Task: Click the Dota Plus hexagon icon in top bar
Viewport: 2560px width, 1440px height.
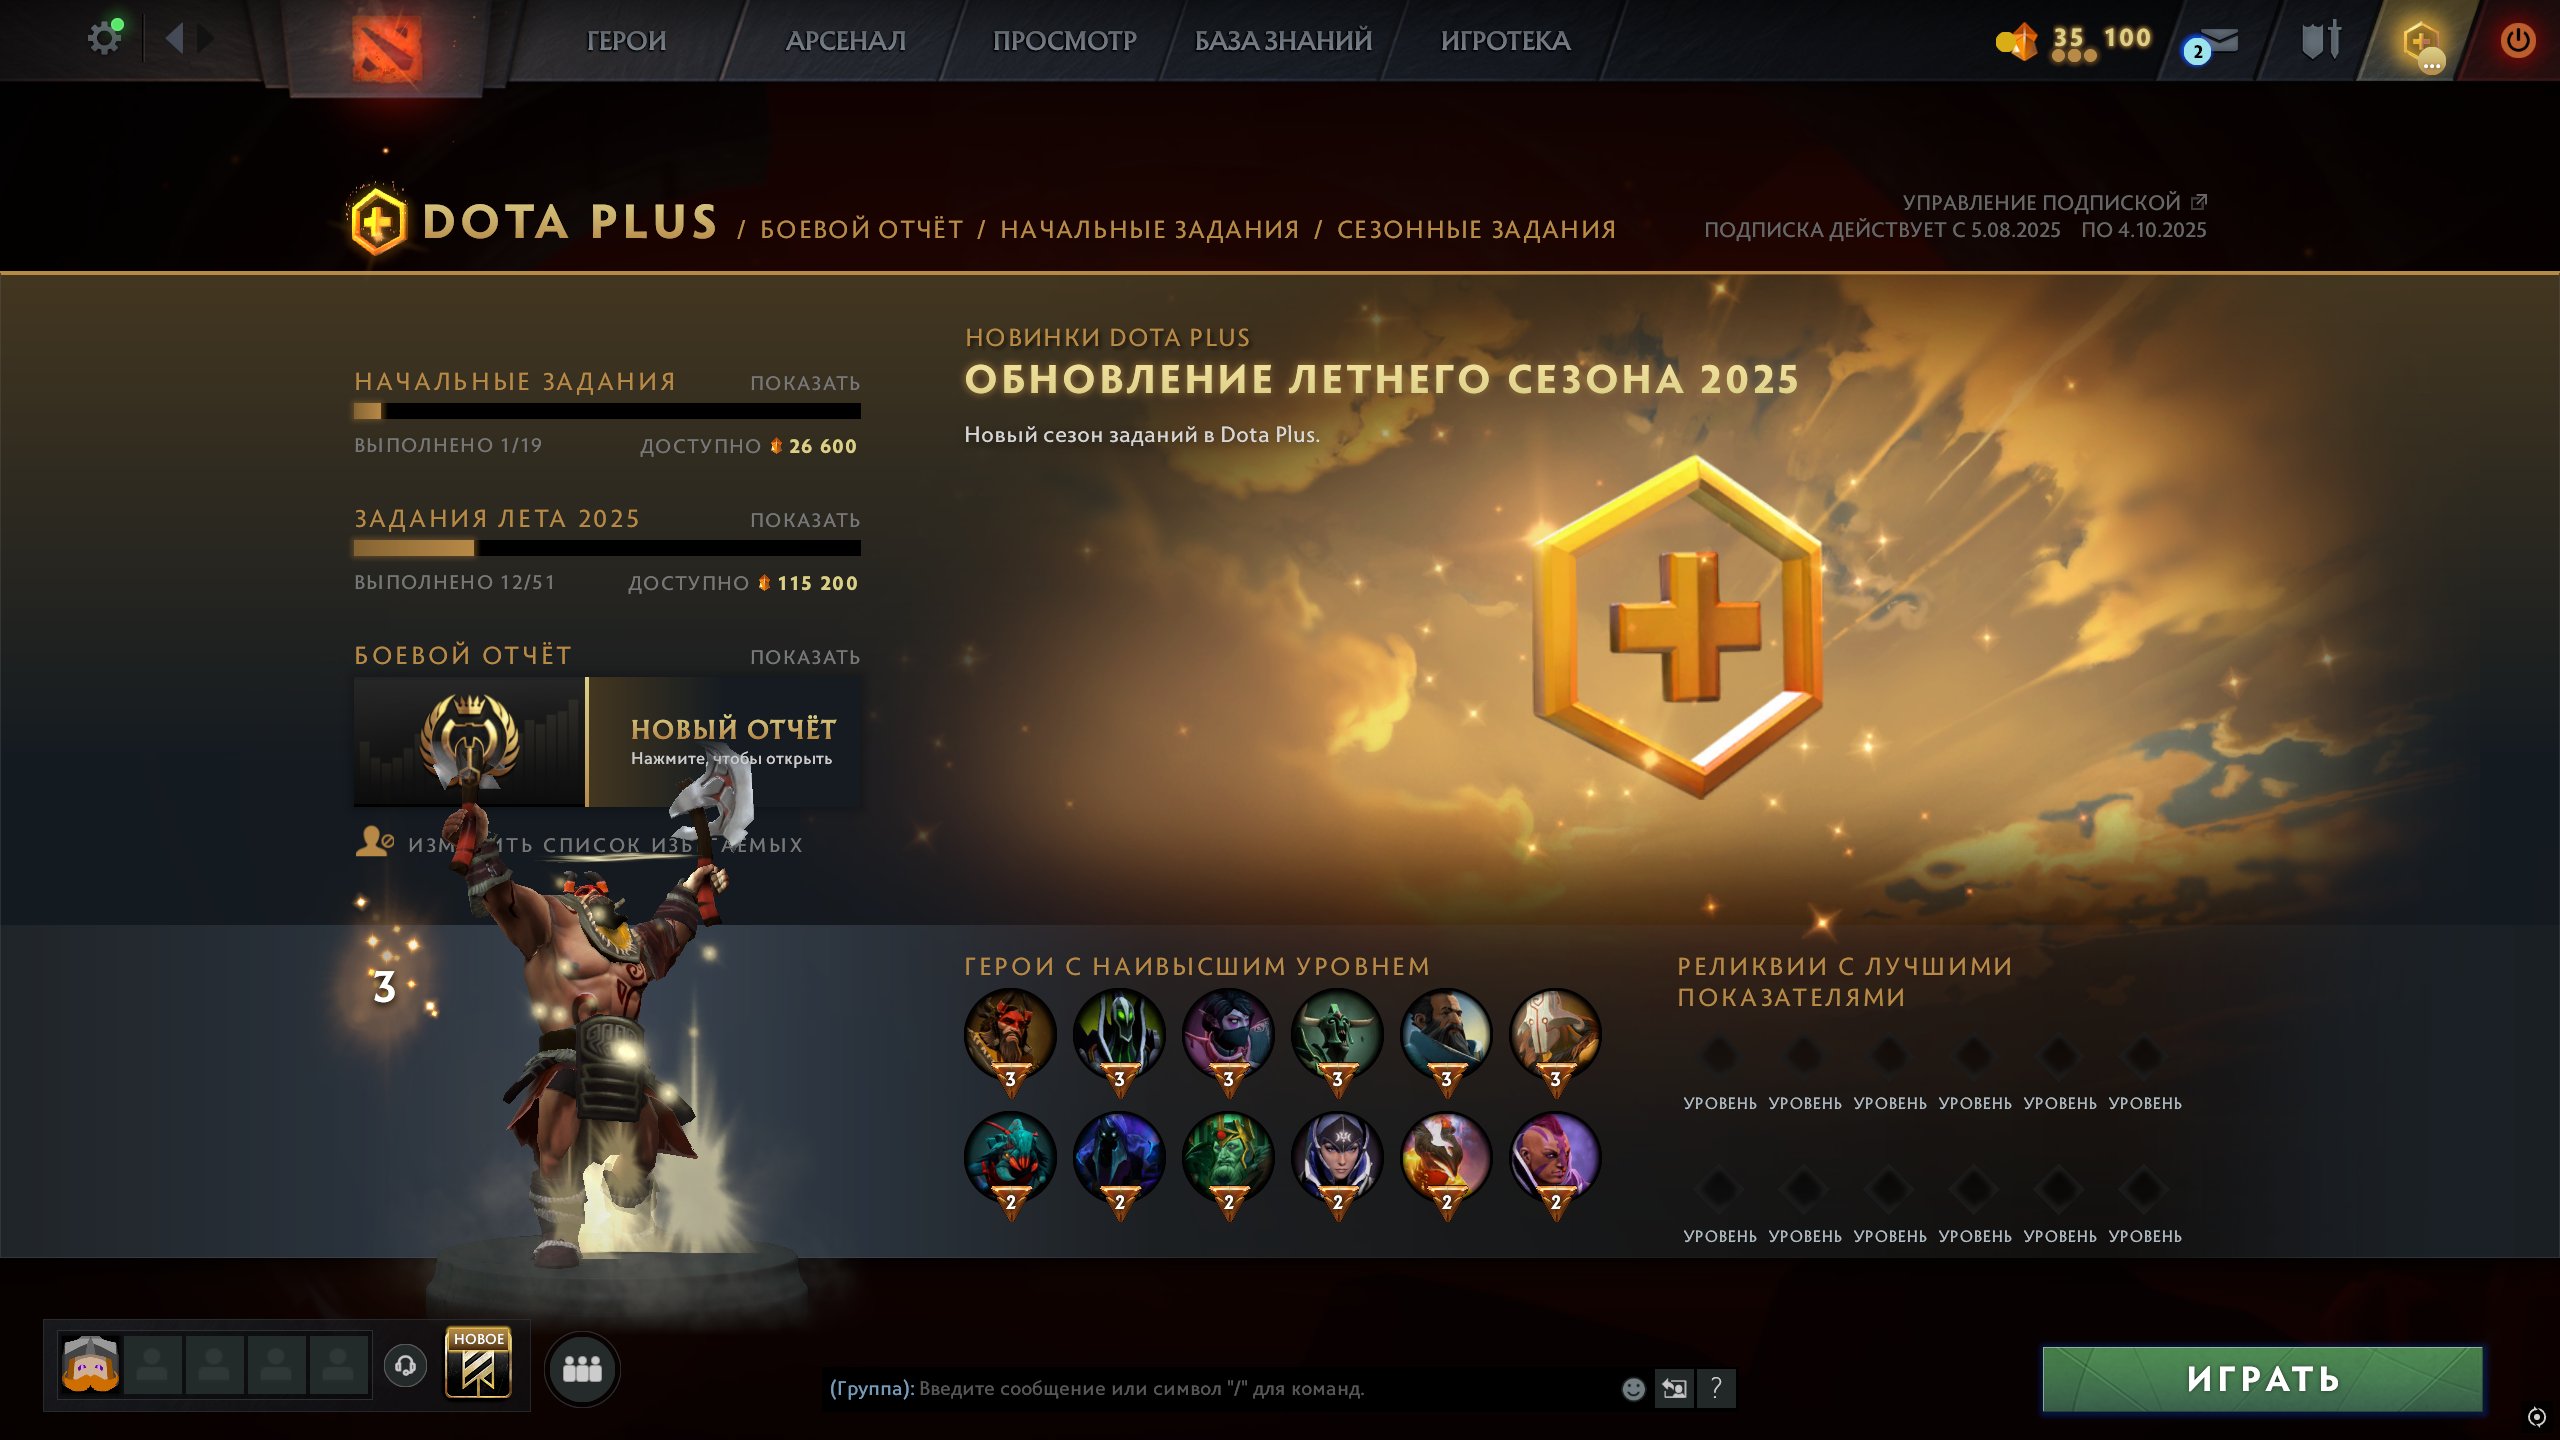Action: [x=2421, y=43]
